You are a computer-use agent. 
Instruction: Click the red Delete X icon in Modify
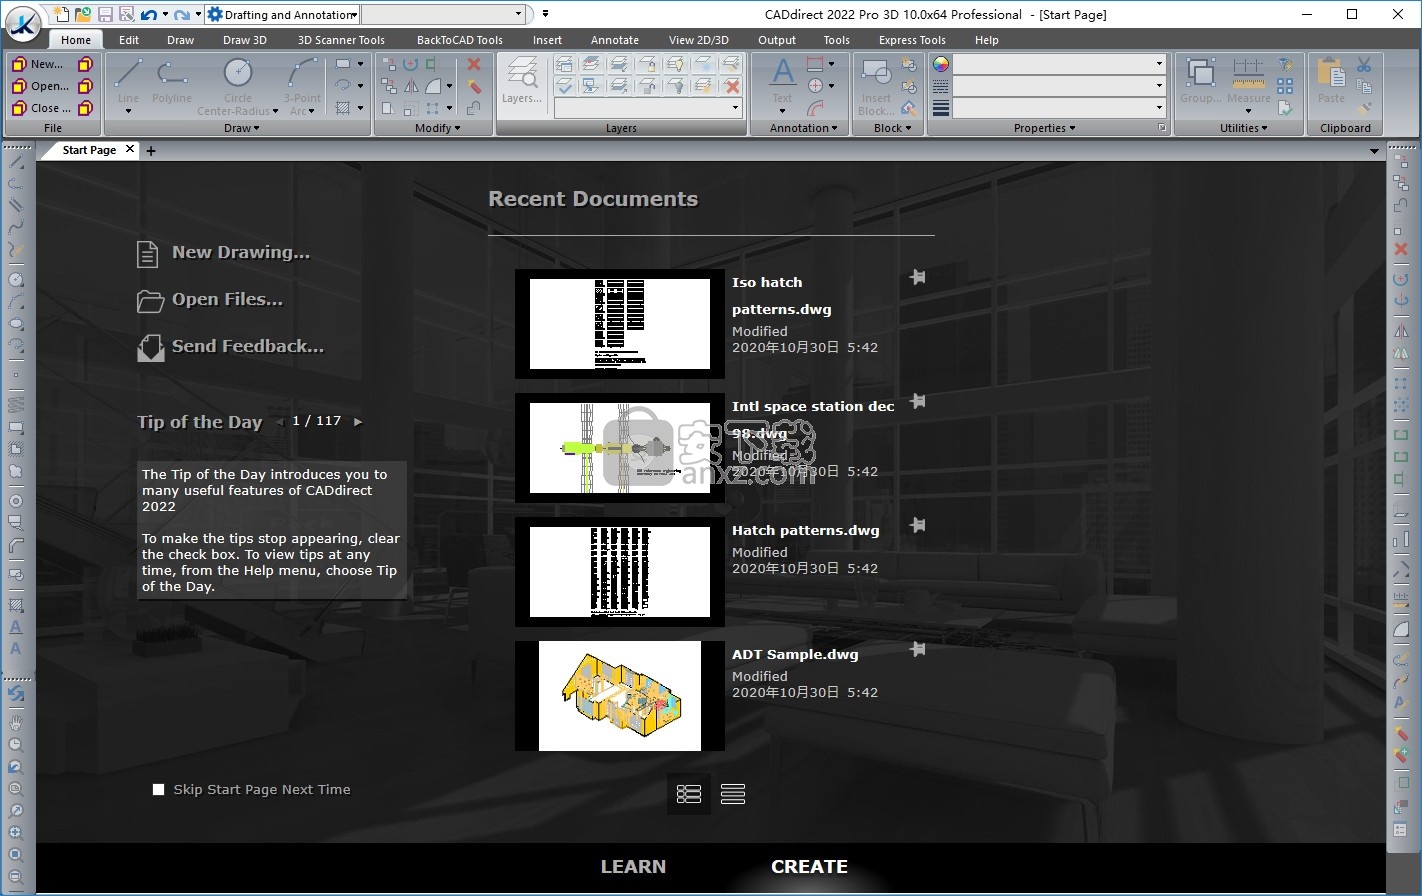coord(474,64)
